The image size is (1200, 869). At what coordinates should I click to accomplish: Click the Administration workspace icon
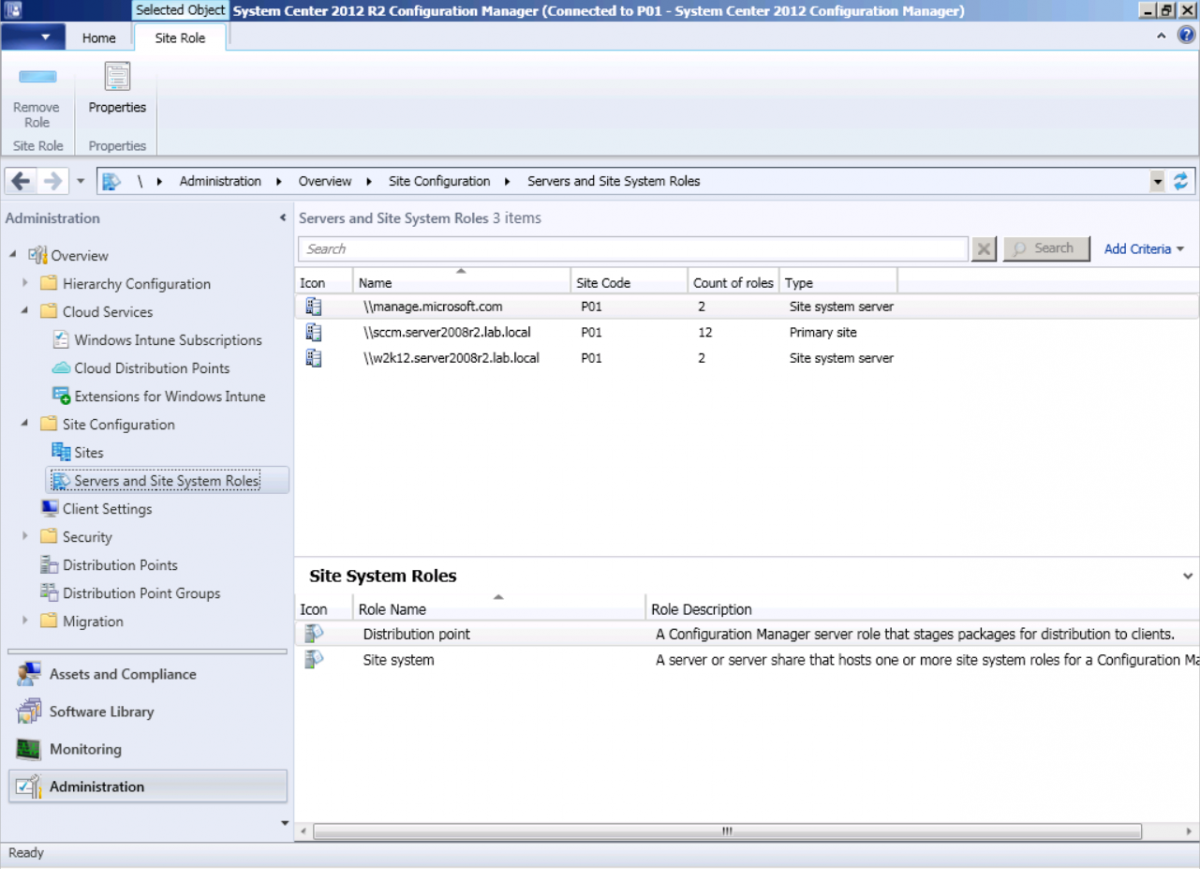point(28,787)
